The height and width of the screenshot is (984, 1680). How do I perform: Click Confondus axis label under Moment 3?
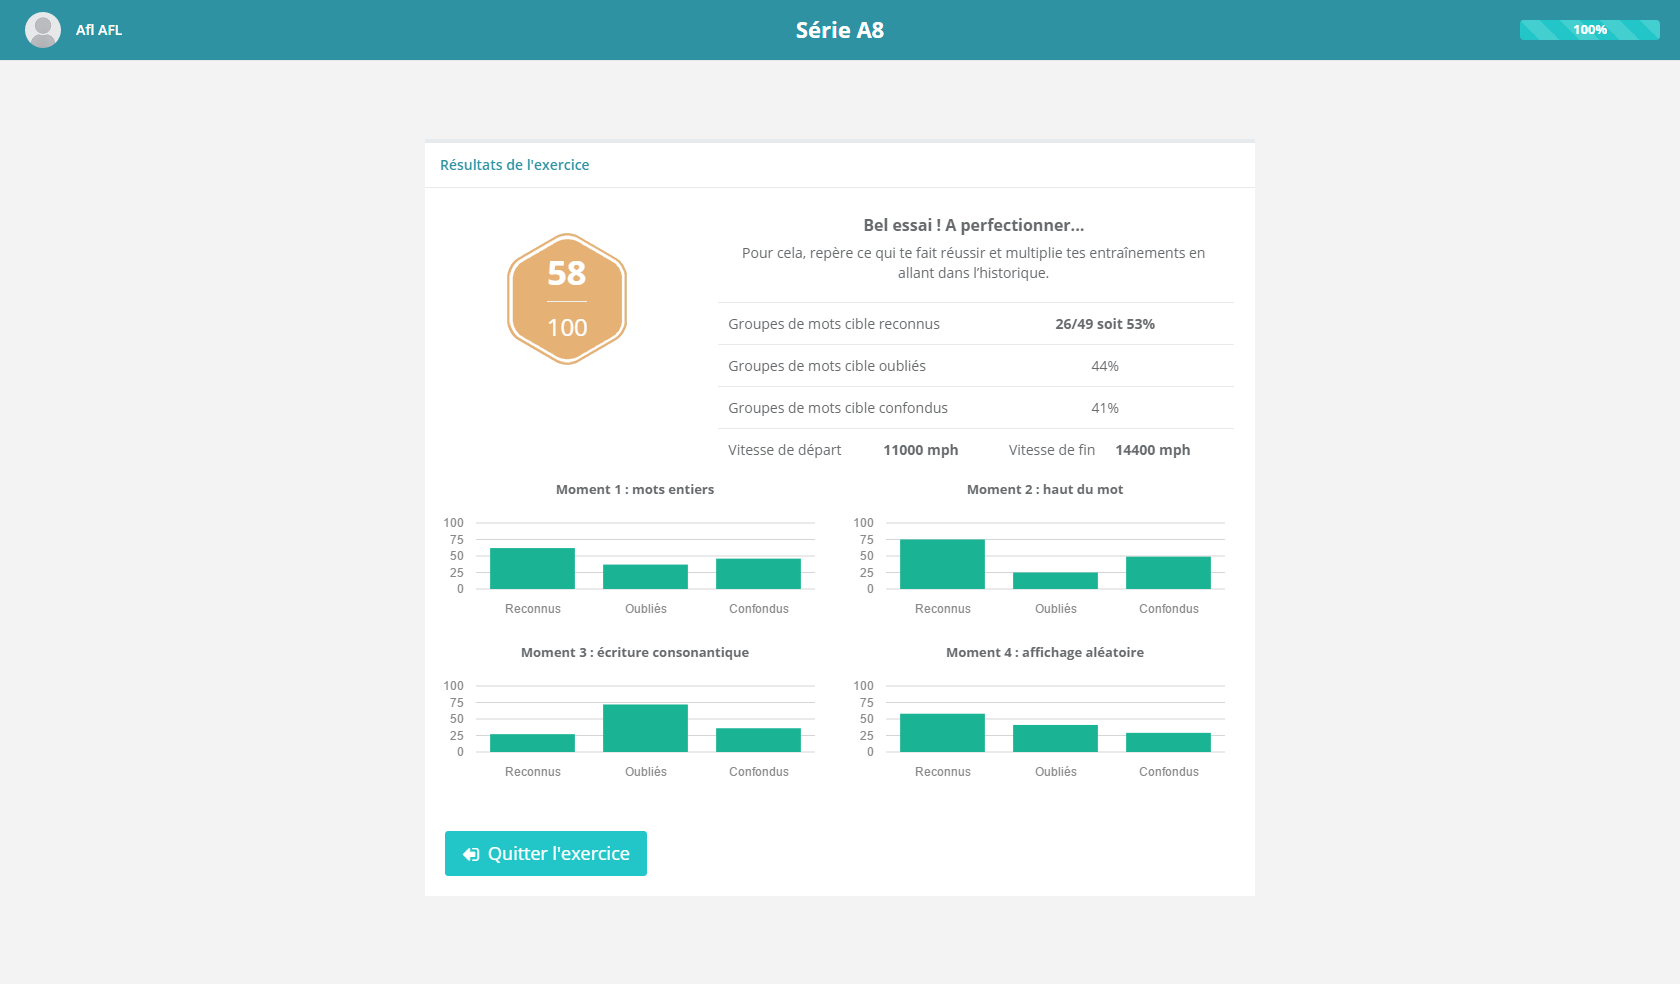(x=759, y=772)
